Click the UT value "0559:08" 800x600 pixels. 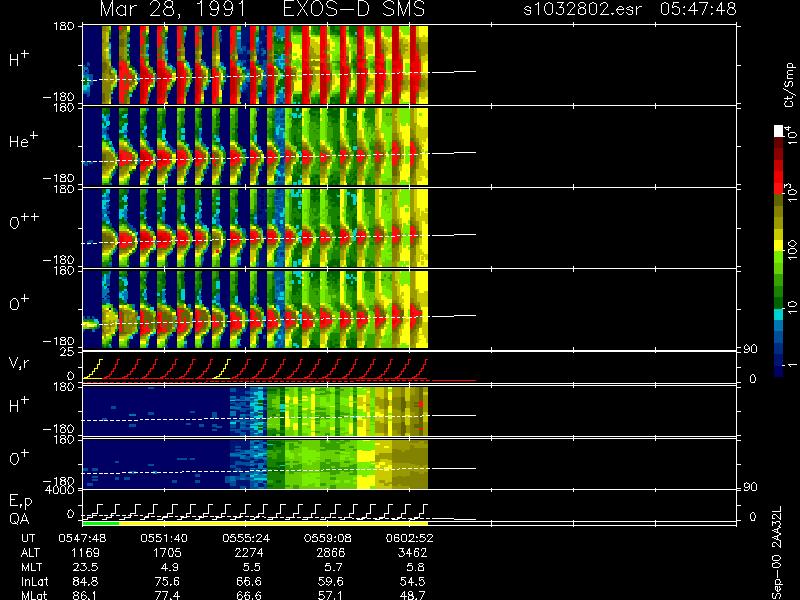pos(328,538)
